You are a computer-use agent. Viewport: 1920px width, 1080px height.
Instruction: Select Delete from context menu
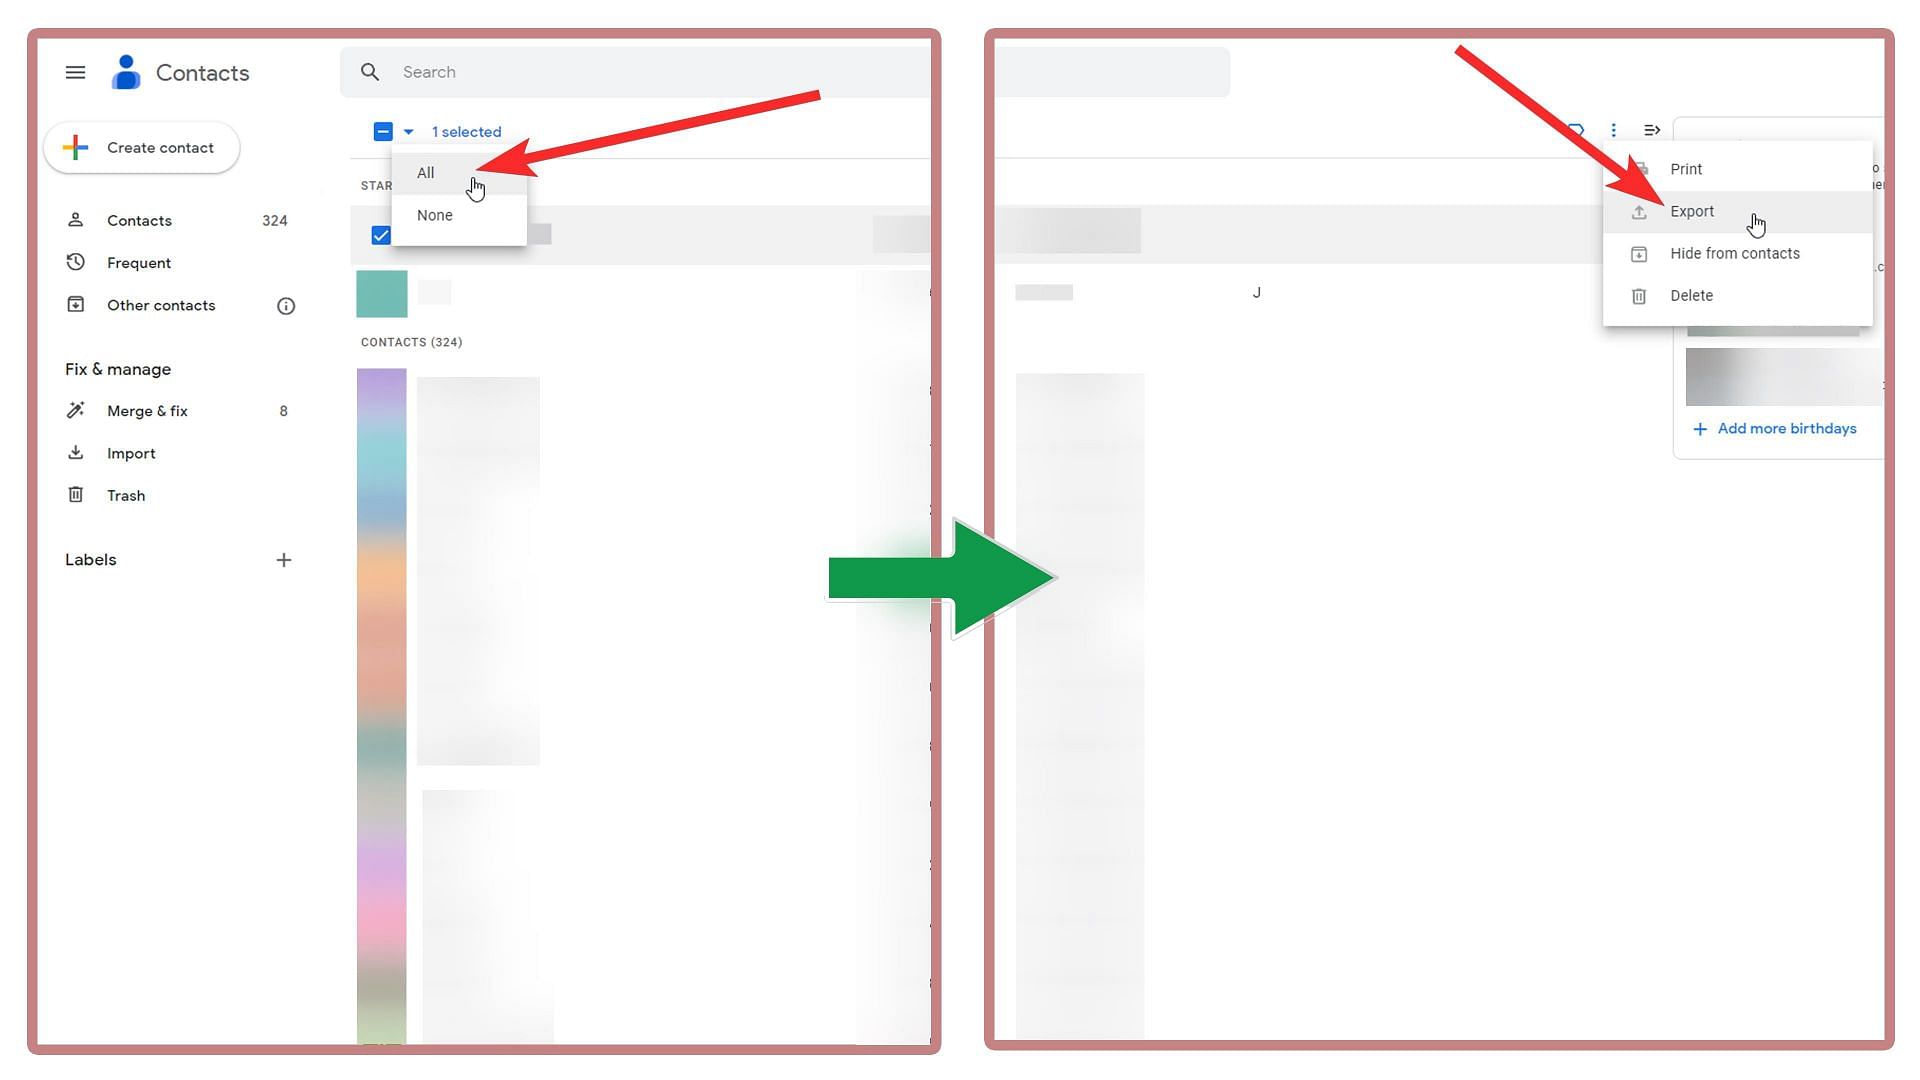tap(1692, 294)
